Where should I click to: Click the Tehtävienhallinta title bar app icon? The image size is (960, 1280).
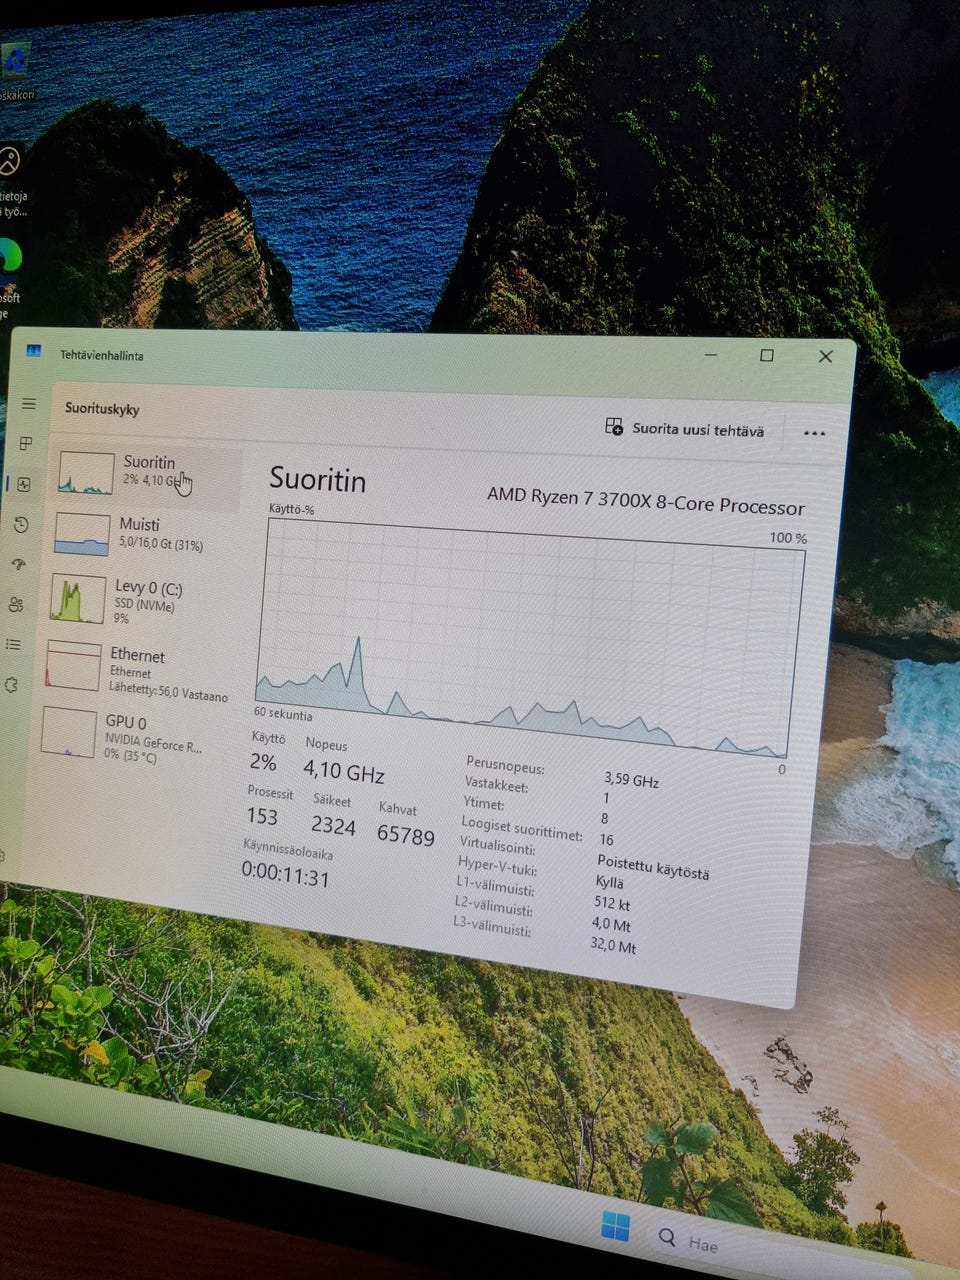click(x=35, y=352)
